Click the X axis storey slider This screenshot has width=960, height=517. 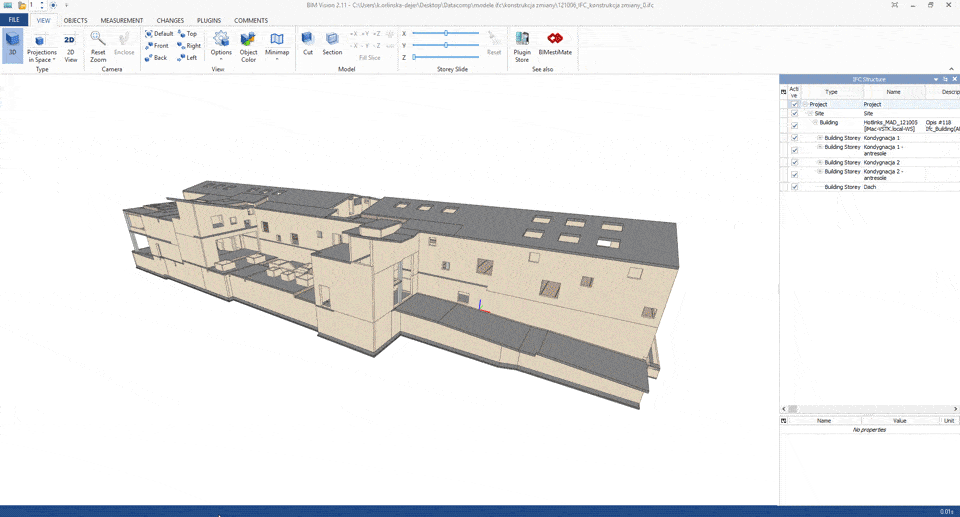[445, 33]
